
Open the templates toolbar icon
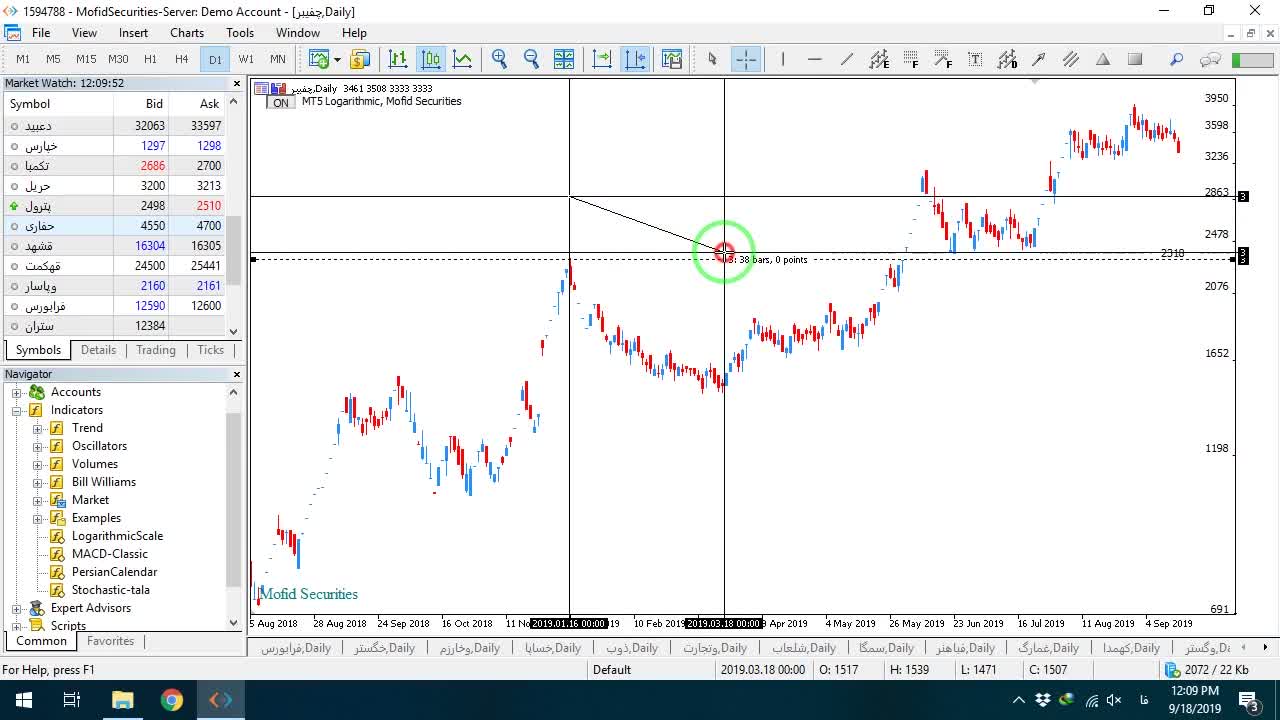(671, 59)
